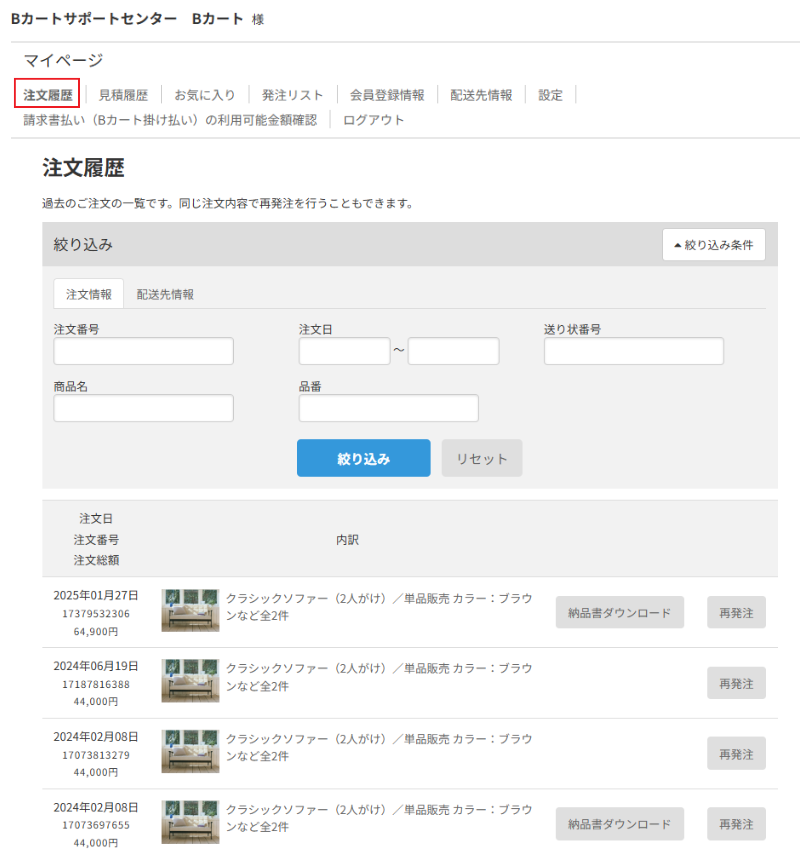Reorder the 2024年06月19日 order with 再発注
Viewport: 800px width, 850px height.
pyautogui.click(x=736, y=683)
